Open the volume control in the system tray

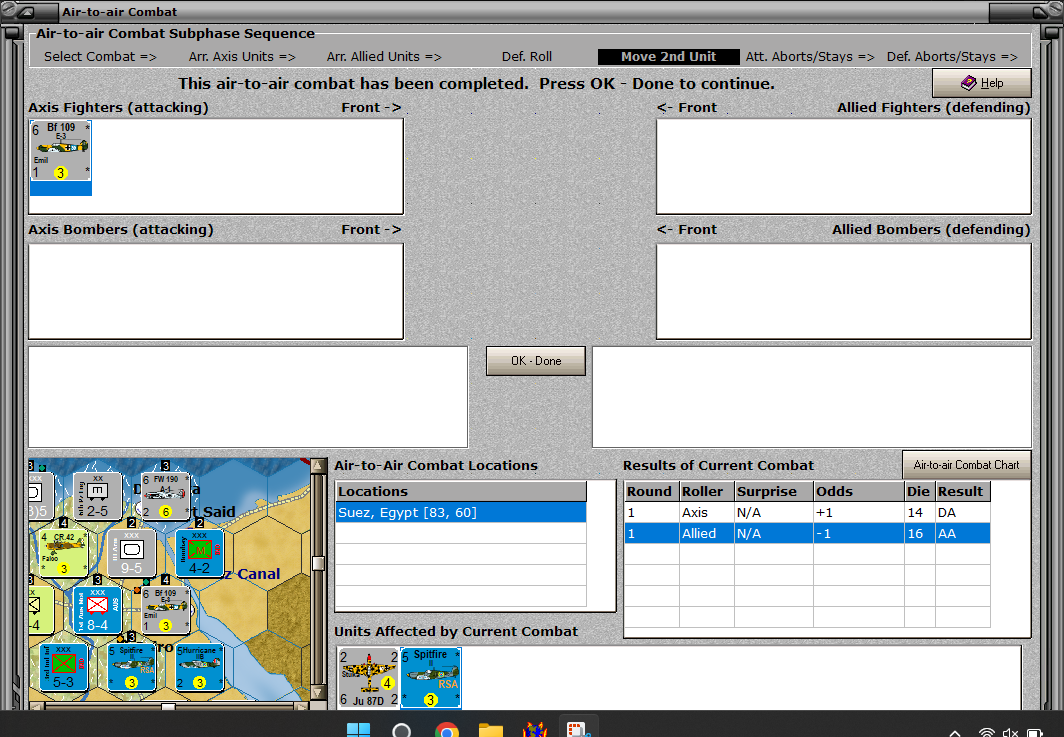point(1010,732)
